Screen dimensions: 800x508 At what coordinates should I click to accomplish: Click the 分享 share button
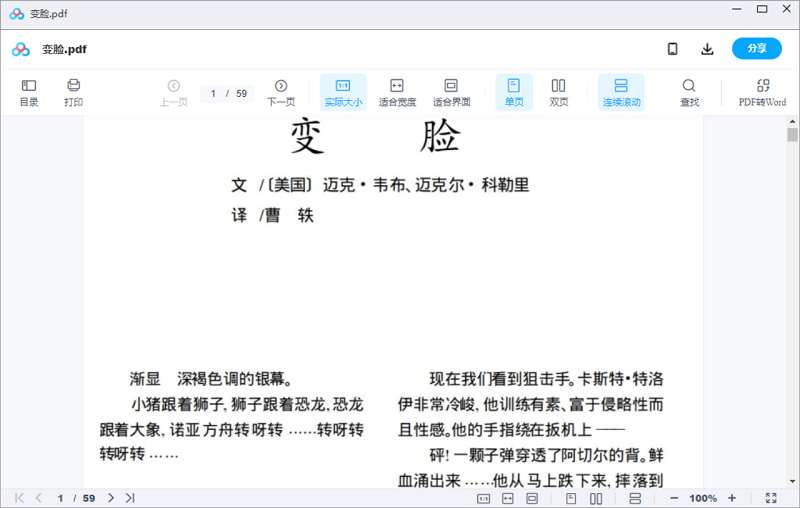coord(756,49)
